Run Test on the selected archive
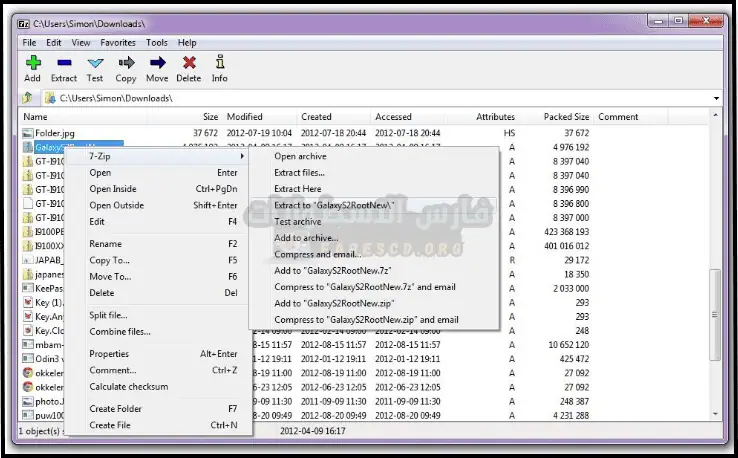The image size is (738, 458). tap(95, 68)
